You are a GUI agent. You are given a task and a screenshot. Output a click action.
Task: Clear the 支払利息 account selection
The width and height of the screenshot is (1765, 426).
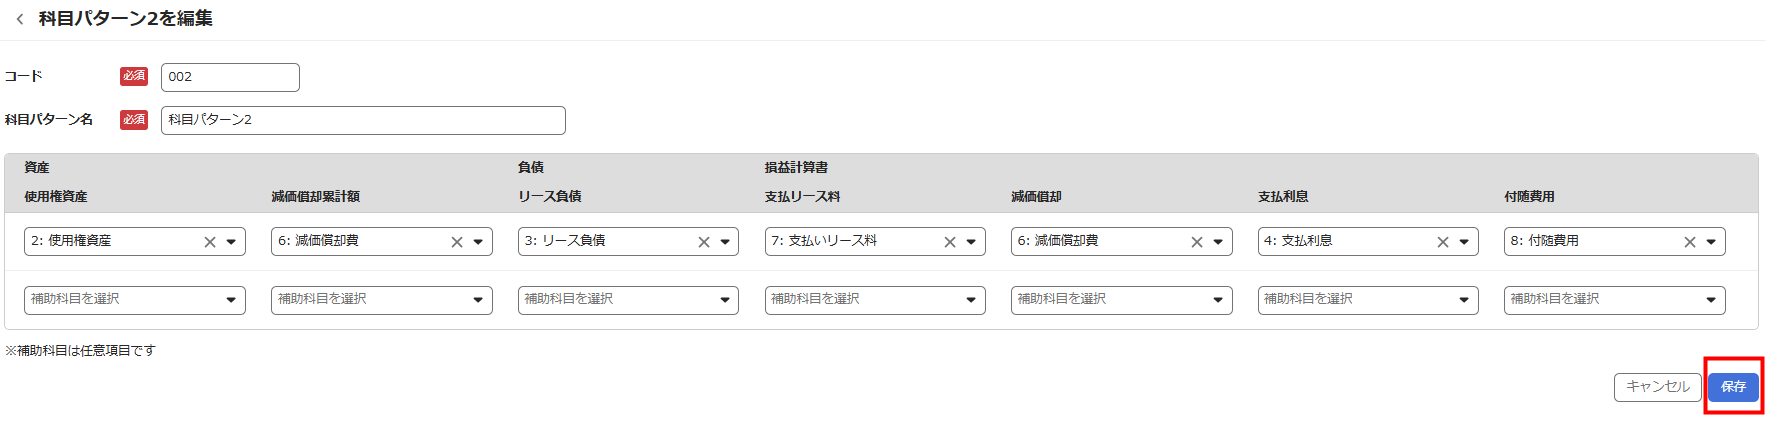coord(1443,242)
